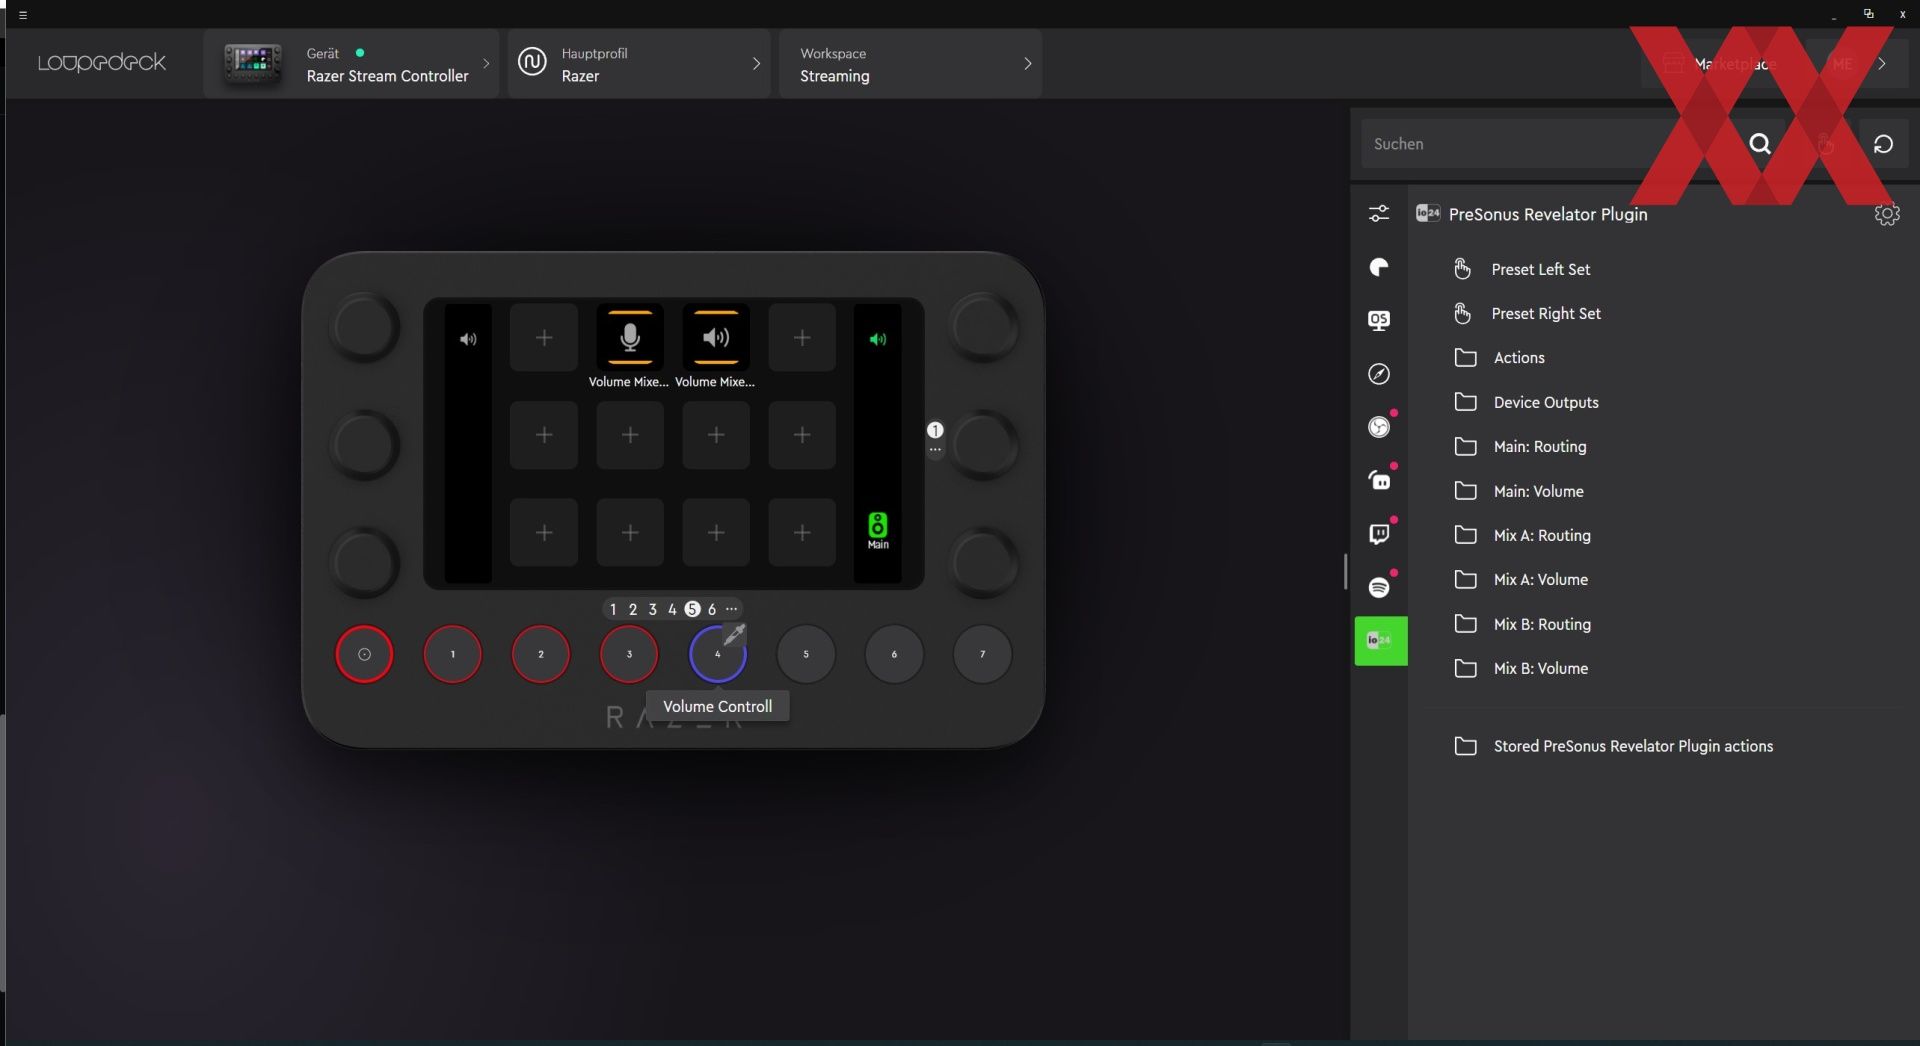Select the highlighted touch page 5
1920x1046 pixels.
(x=692, y=609)
